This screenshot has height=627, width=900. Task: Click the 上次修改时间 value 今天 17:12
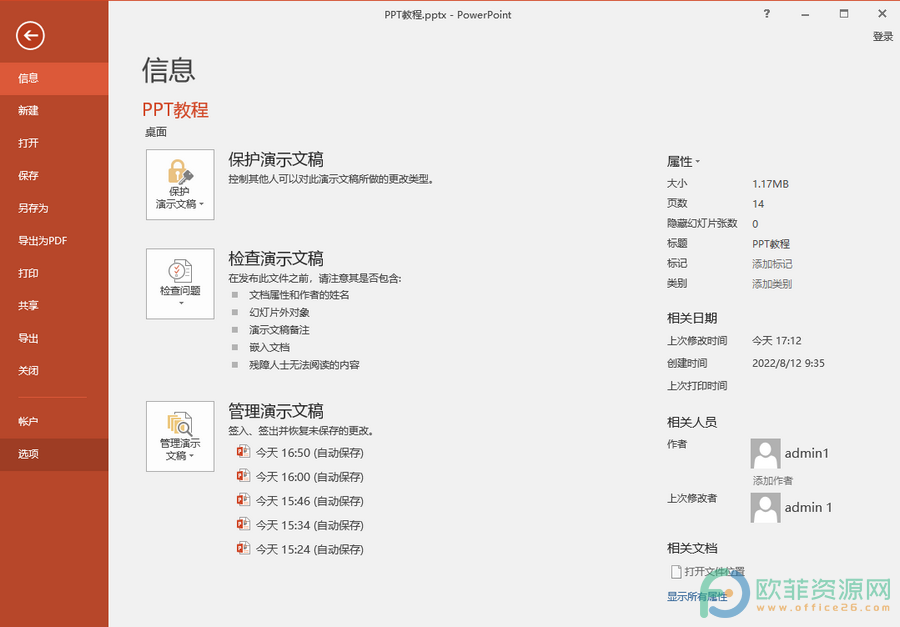777,341
